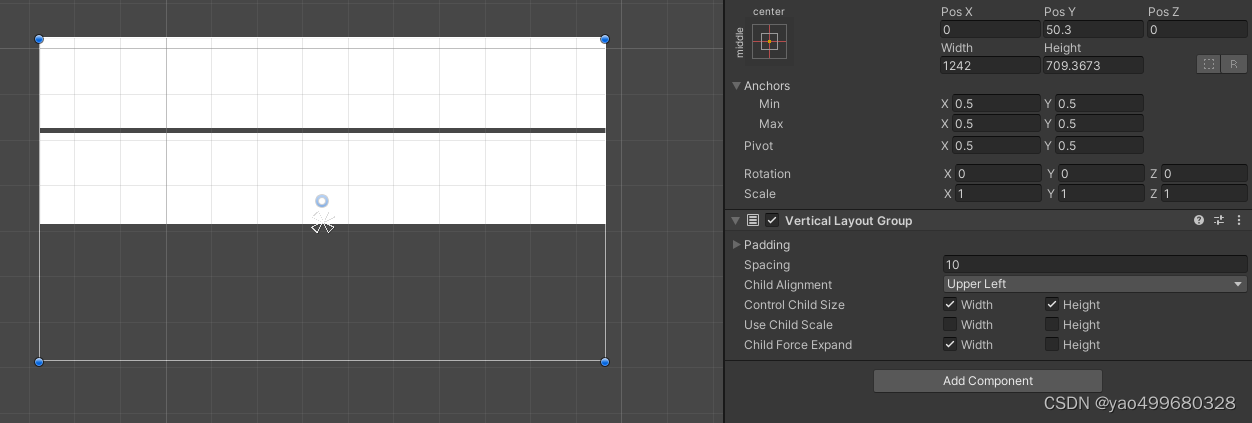Enable Use Child Scale Width

click(950, 325)
